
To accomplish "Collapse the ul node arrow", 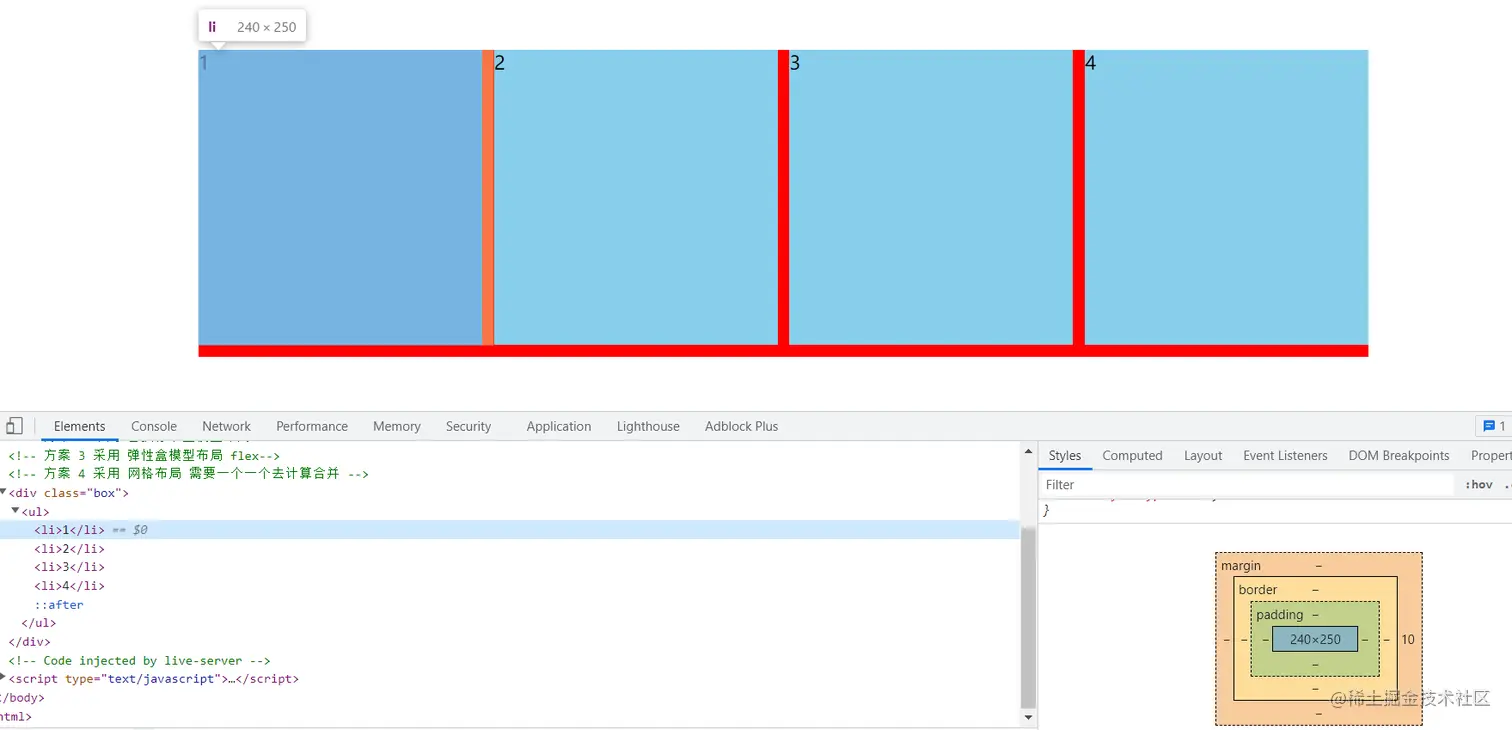I will point(16,511).
